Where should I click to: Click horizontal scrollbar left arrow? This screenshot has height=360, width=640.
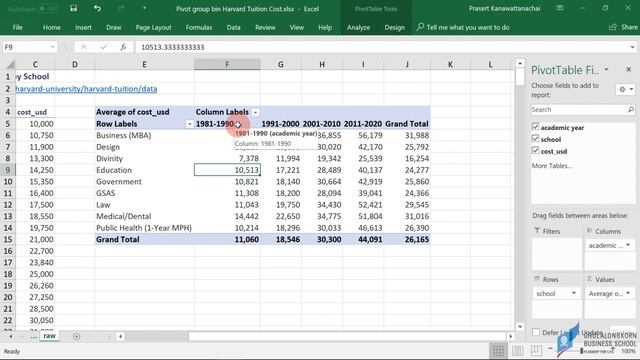pos(120,336)
